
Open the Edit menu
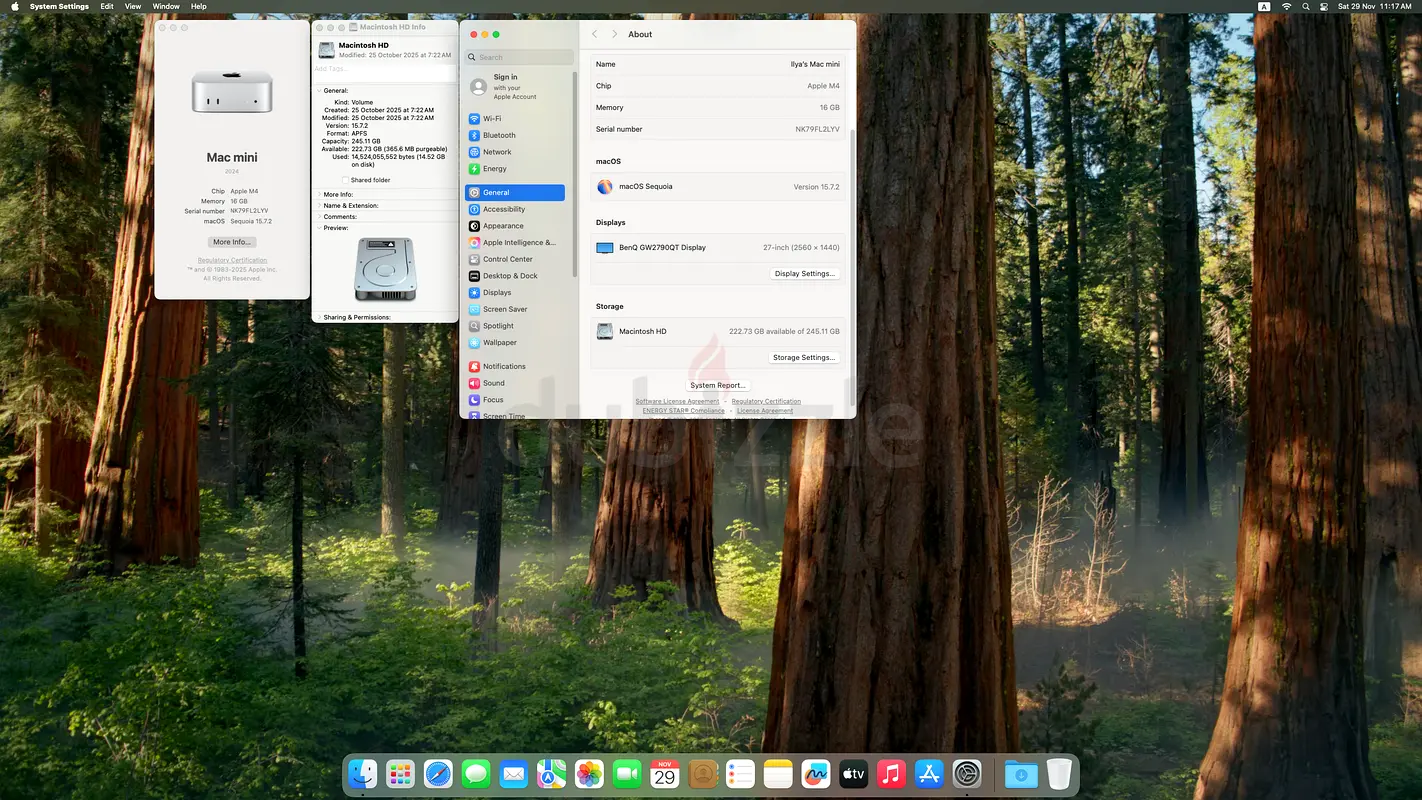click(x=107, y=6)
